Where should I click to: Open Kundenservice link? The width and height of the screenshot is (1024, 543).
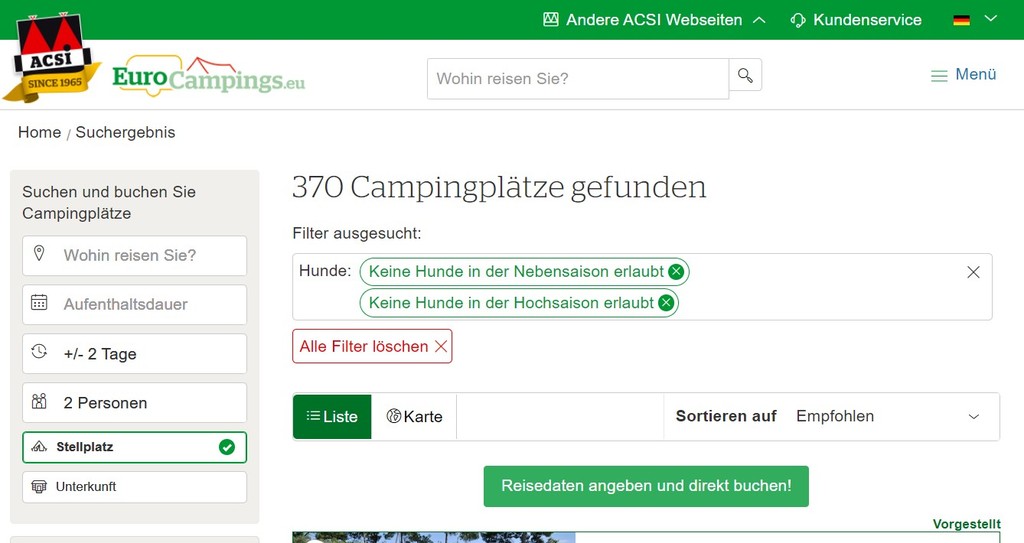(x=856, y=20)
